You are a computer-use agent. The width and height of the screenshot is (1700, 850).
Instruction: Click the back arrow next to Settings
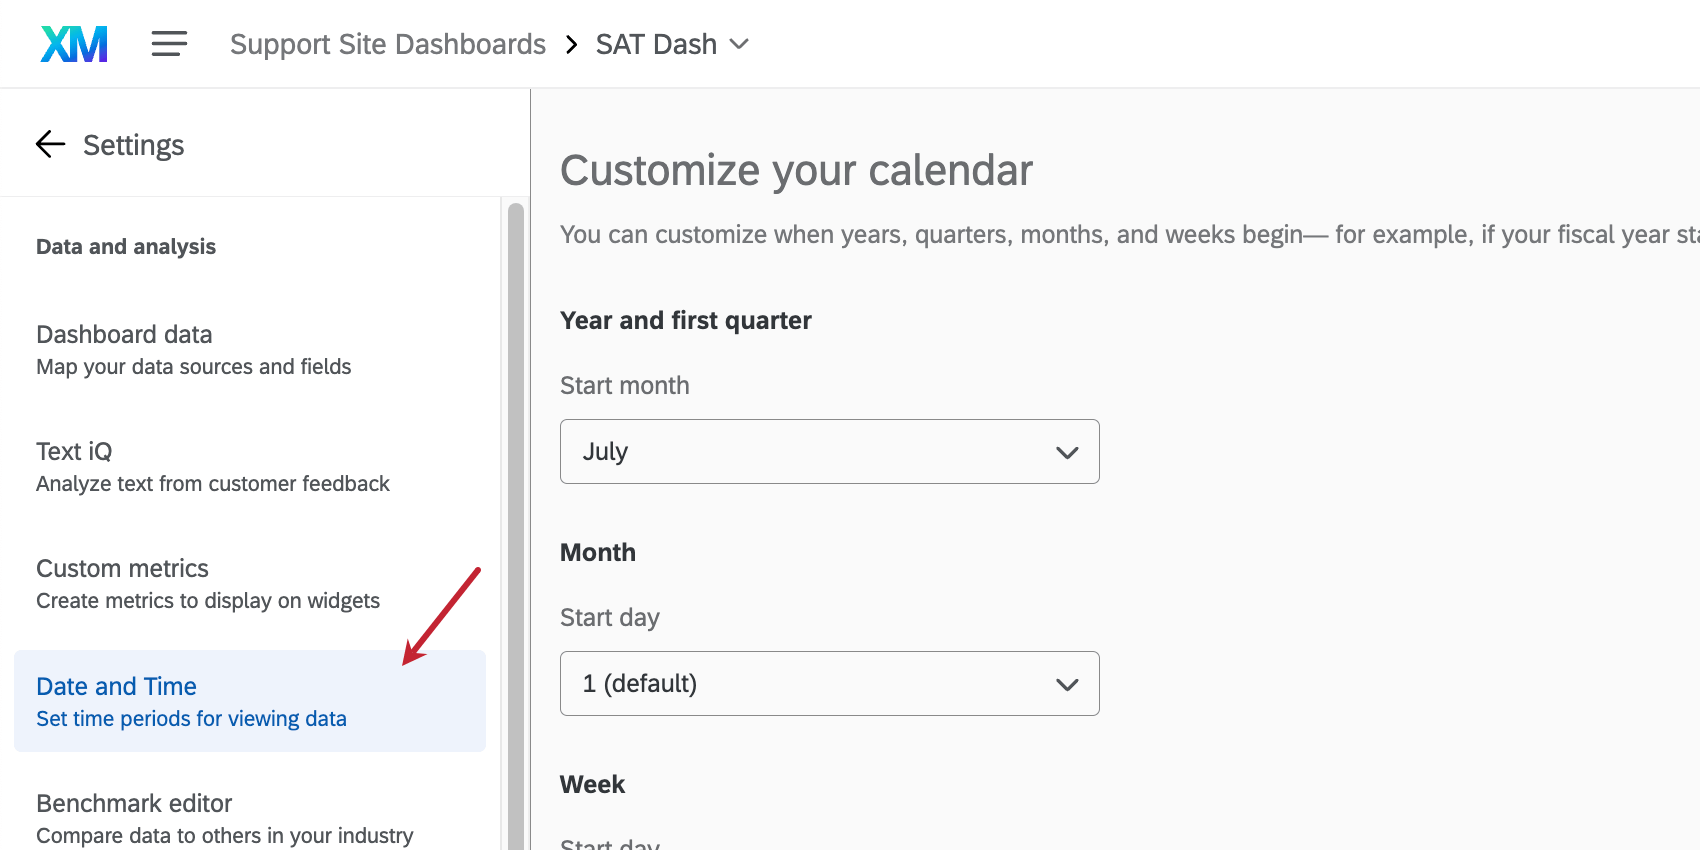[x=49, y=144]
